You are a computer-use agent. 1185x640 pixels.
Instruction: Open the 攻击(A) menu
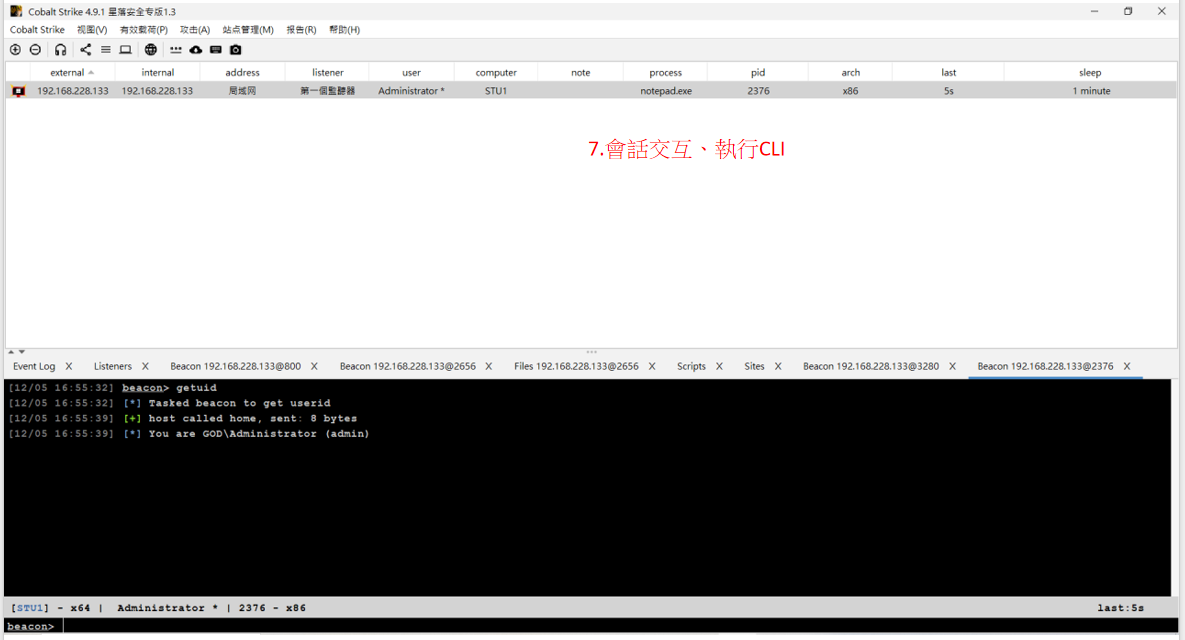tap(195, 29)
